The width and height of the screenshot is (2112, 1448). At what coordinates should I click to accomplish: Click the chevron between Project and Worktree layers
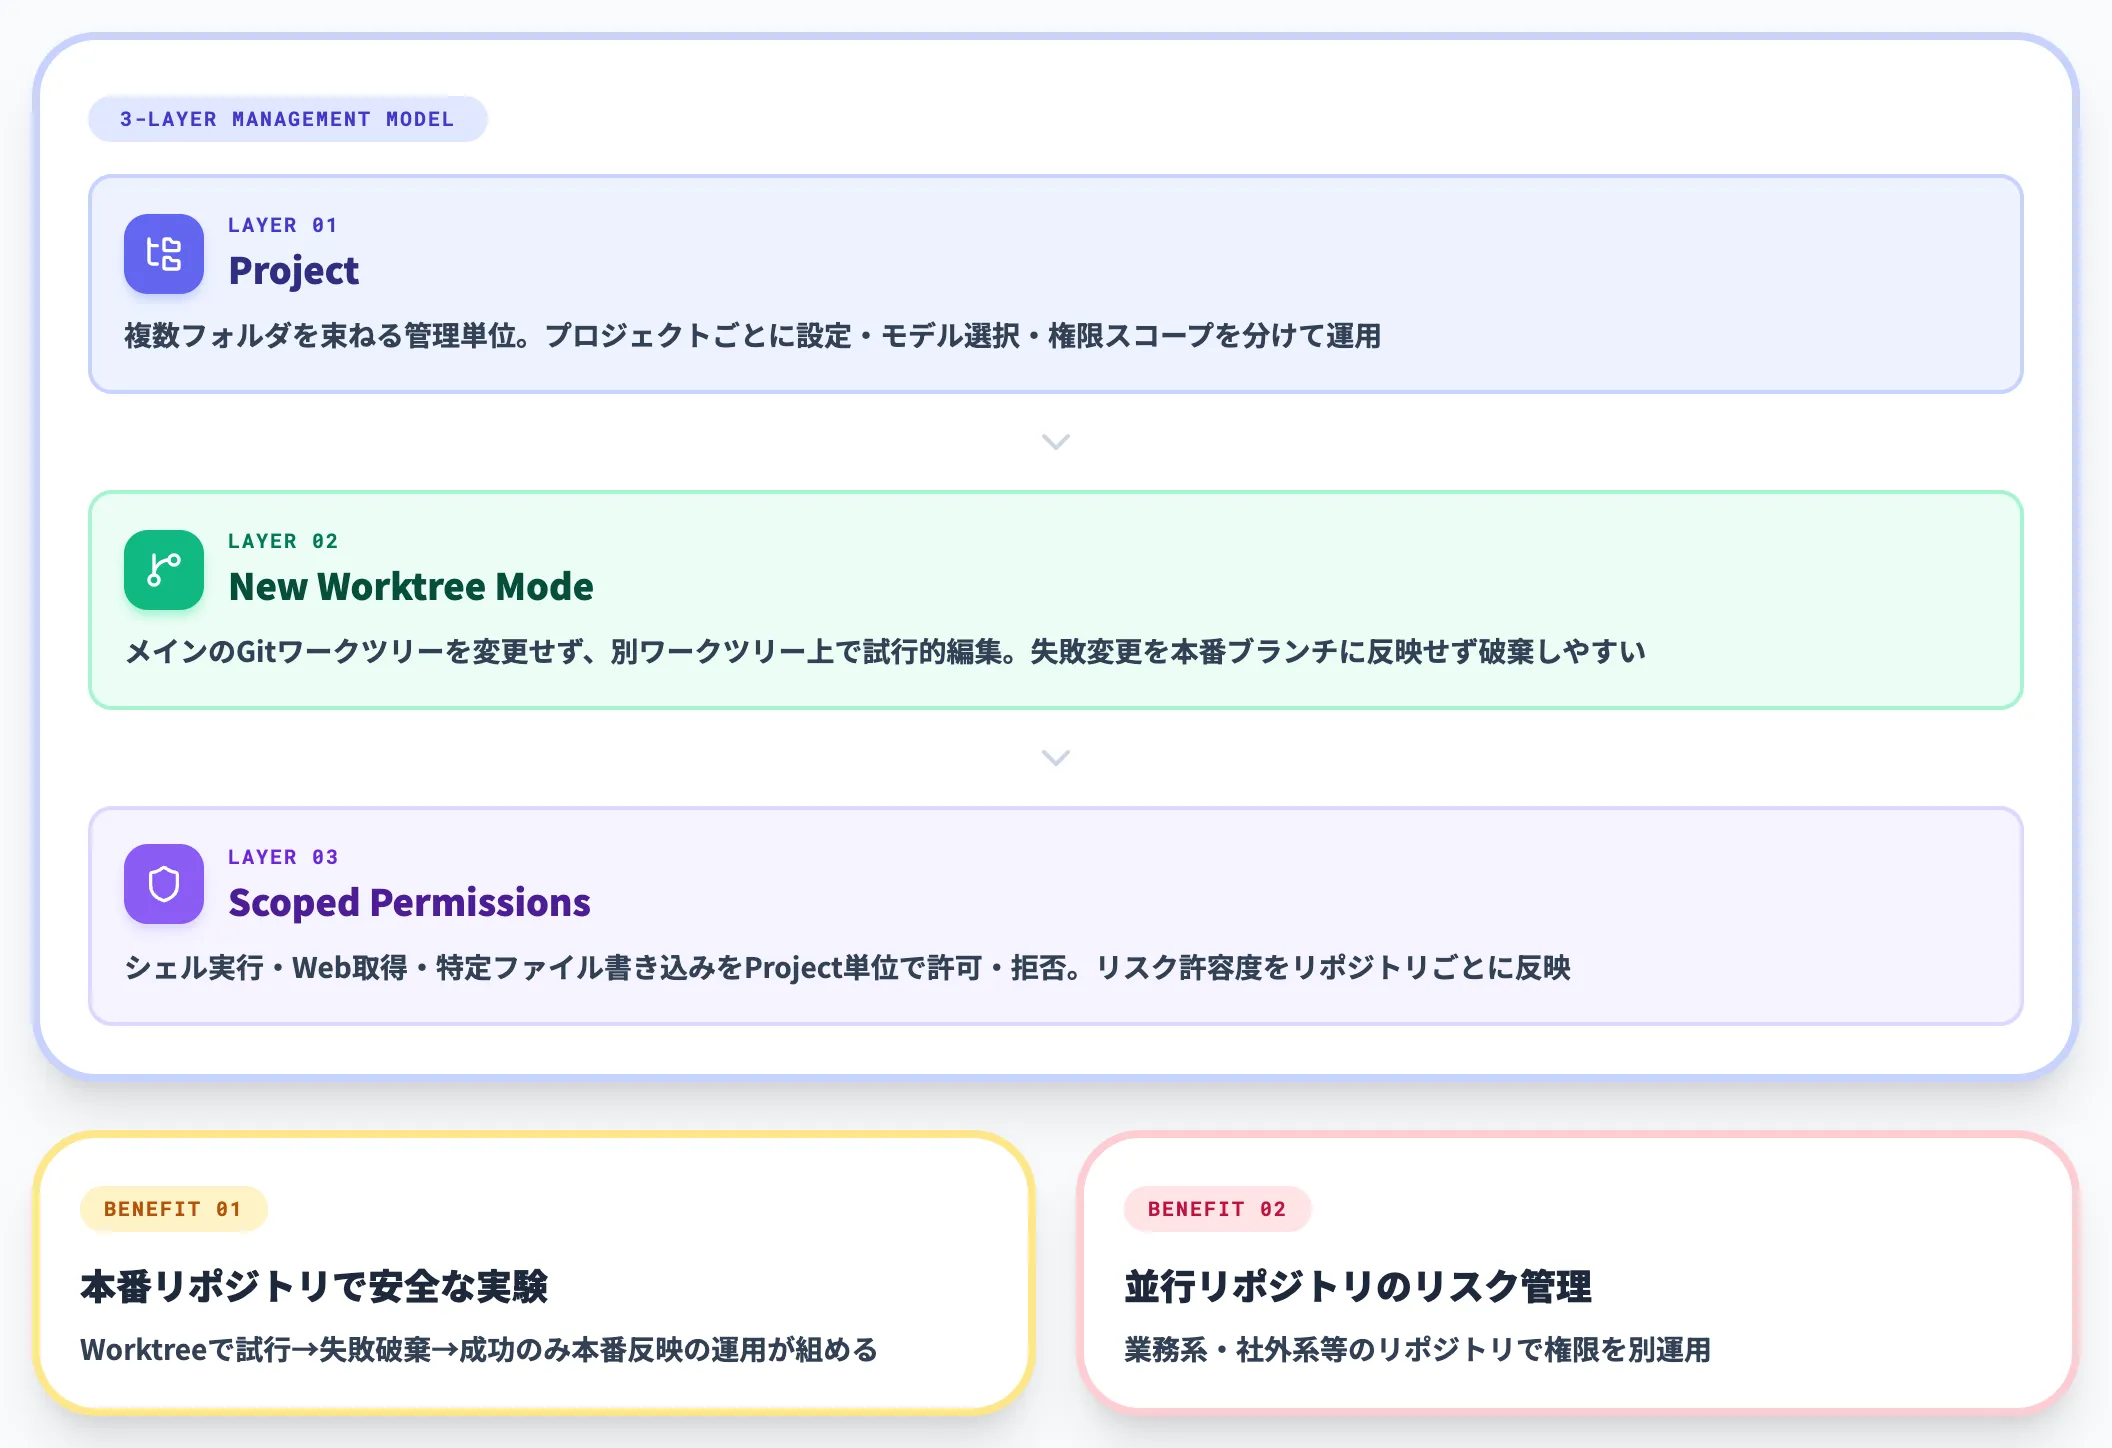[x=1056, y=442]
